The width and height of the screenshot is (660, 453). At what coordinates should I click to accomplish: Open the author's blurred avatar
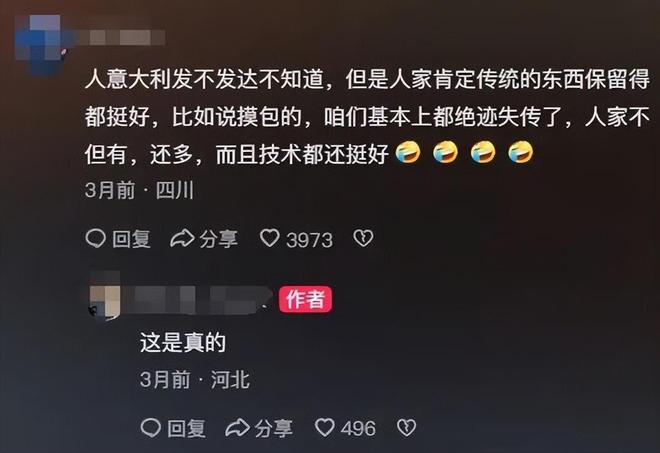(x=105, y=298)
